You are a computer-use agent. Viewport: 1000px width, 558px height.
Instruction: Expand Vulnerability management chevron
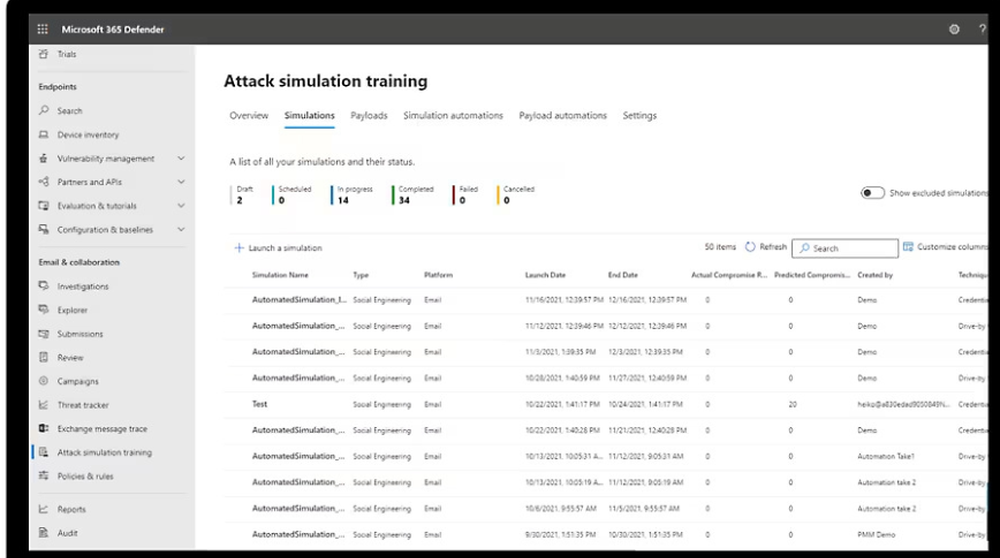[181, 158]
